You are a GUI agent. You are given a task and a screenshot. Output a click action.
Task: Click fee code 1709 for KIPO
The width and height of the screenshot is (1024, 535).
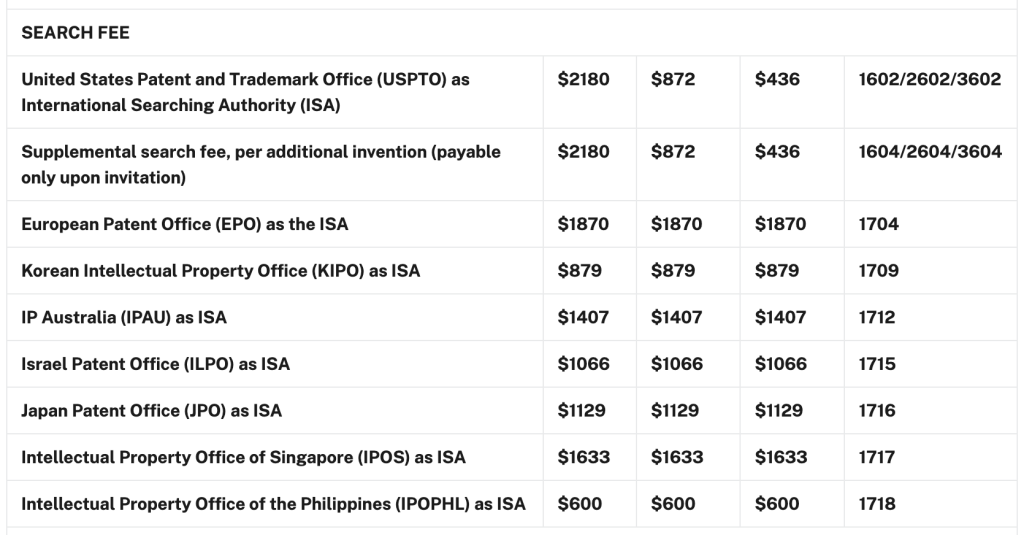(878, 271)
